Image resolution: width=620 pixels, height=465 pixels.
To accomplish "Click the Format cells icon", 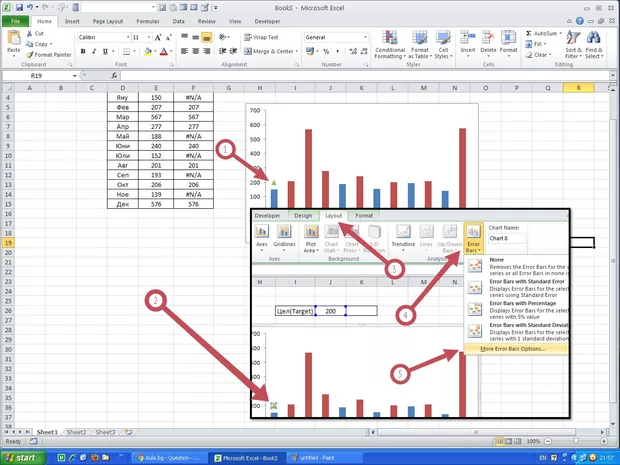I will [508, 38].
